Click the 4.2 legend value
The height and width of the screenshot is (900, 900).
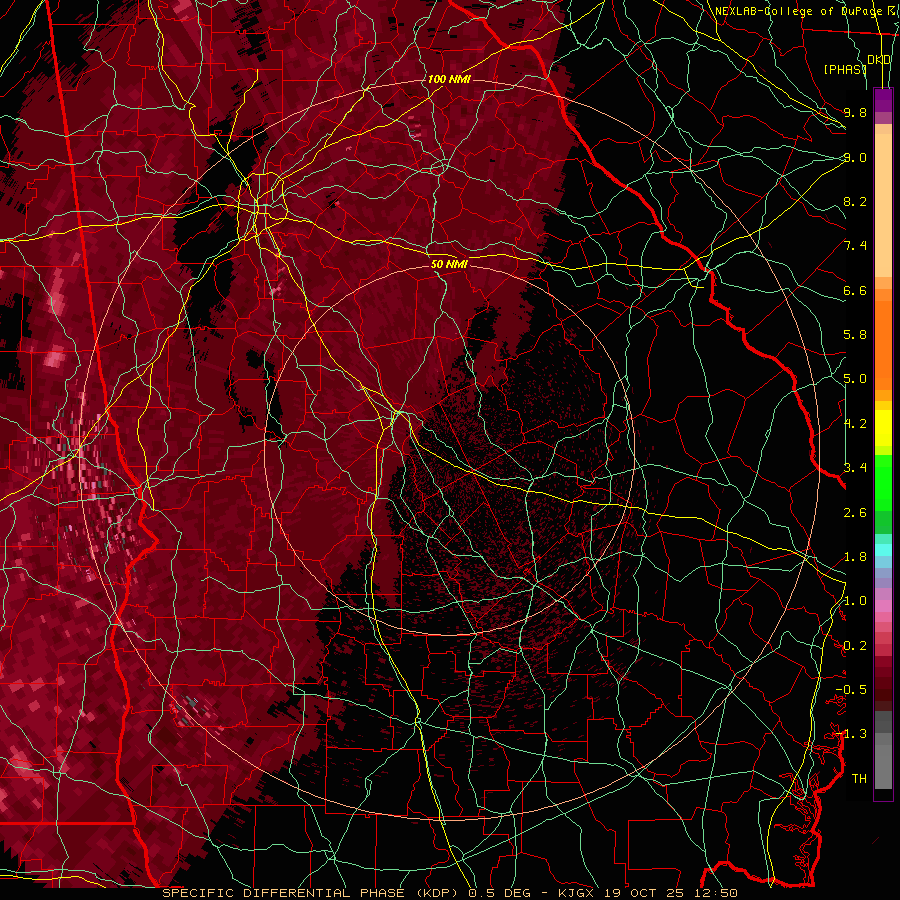pos(855,424)
